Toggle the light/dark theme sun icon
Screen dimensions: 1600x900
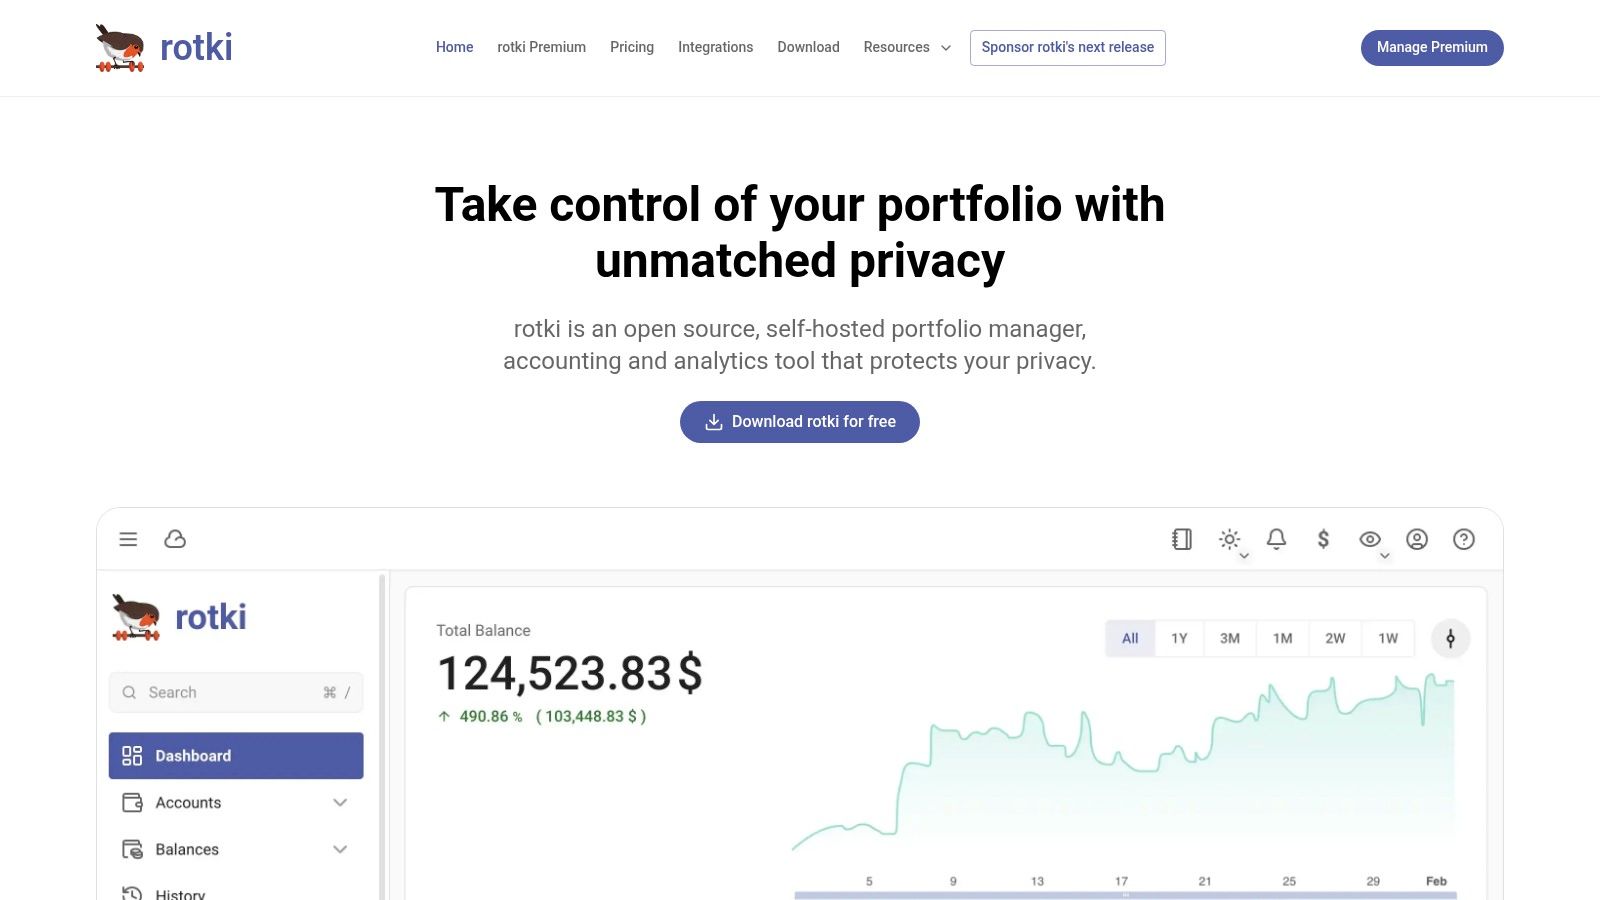tap(1229, 540)
